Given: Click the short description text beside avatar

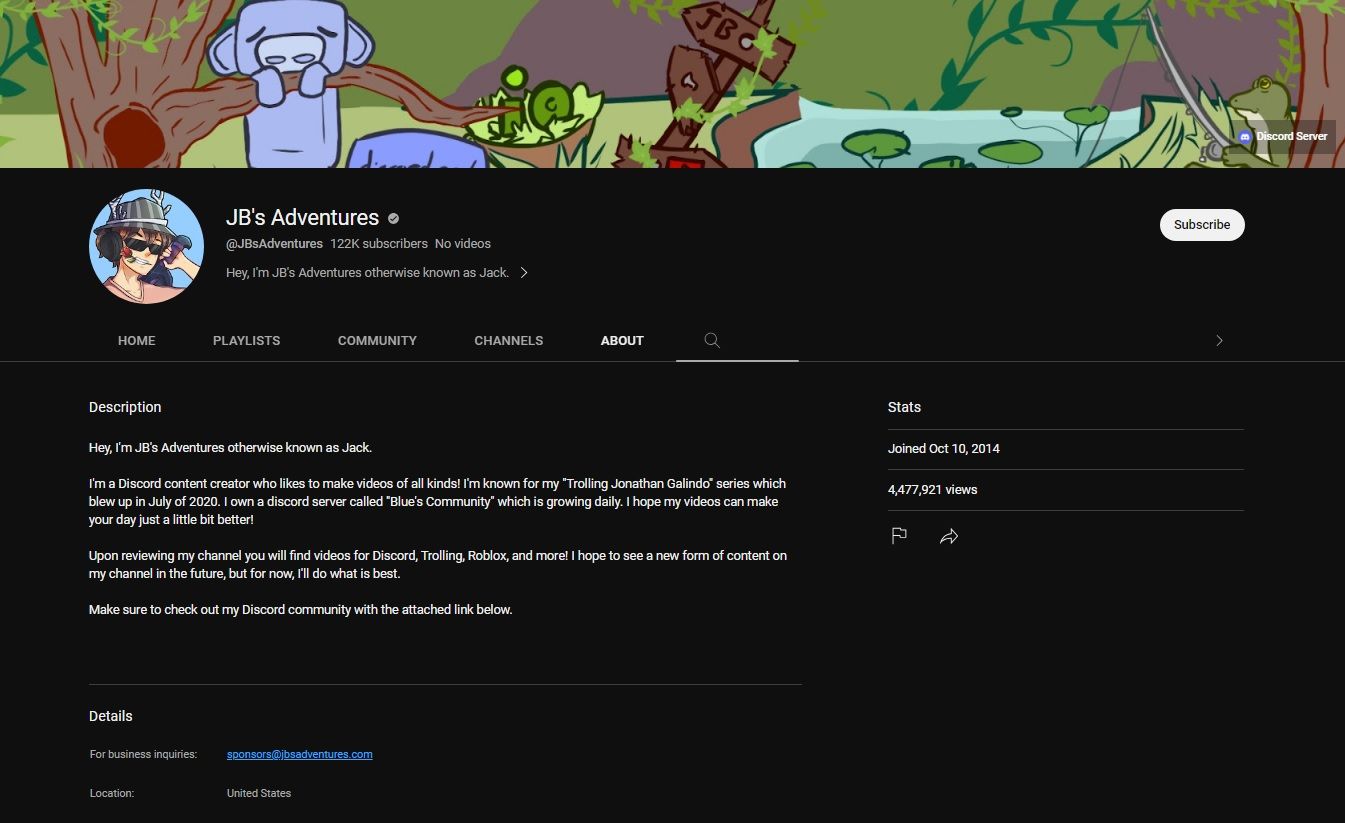Looking at the screenshot, I should coord(368,272).
